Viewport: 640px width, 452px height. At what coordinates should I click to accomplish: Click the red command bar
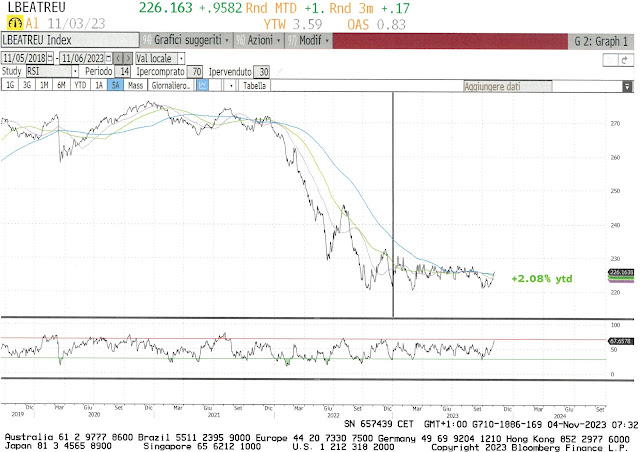pyautogui.click(x=450, y=41)
